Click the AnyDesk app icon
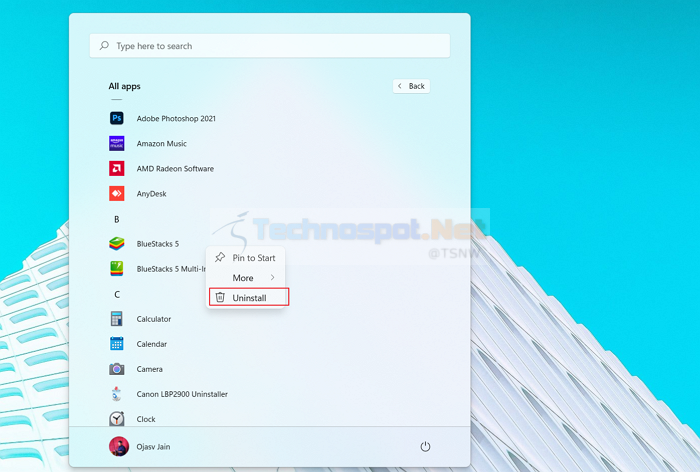Screen dimensions: 700x472 click(117, 193)
